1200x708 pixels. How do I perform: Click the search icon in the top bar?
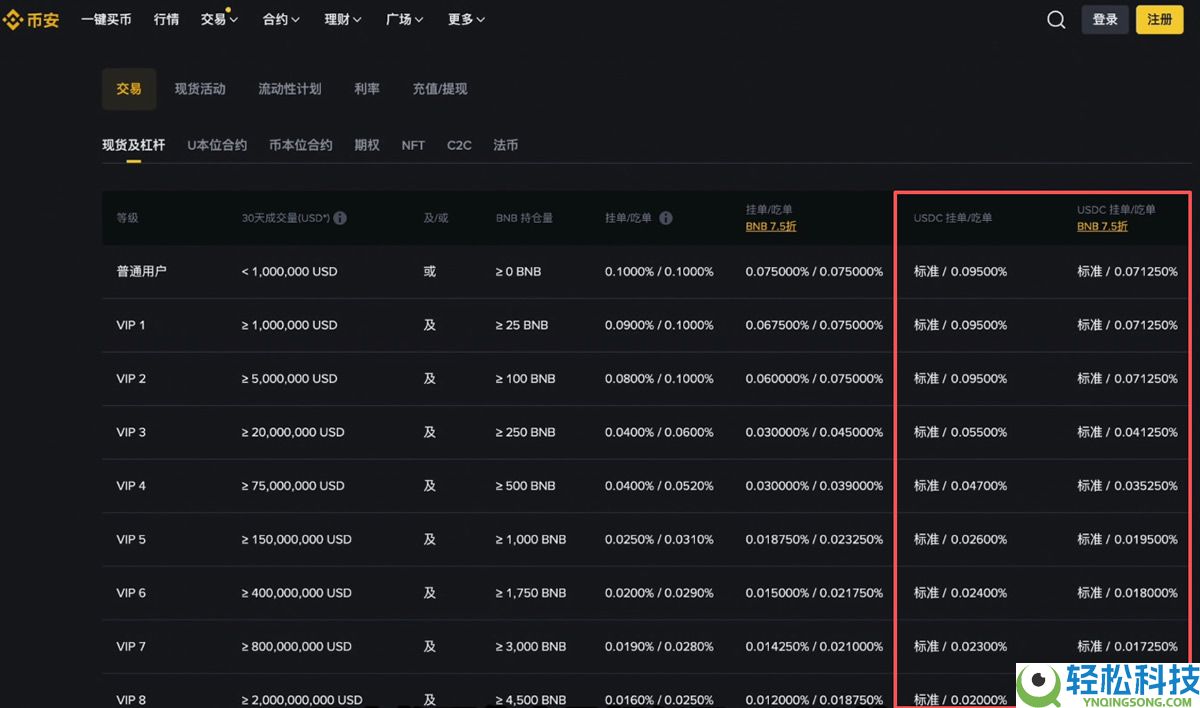(1056, 19)
